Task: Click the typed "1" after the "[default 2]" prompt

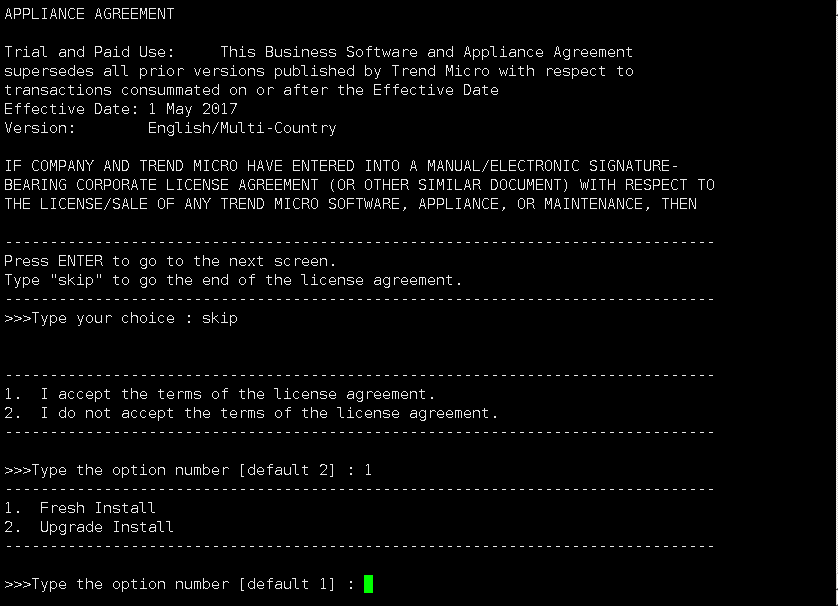Action: point(368,470)
